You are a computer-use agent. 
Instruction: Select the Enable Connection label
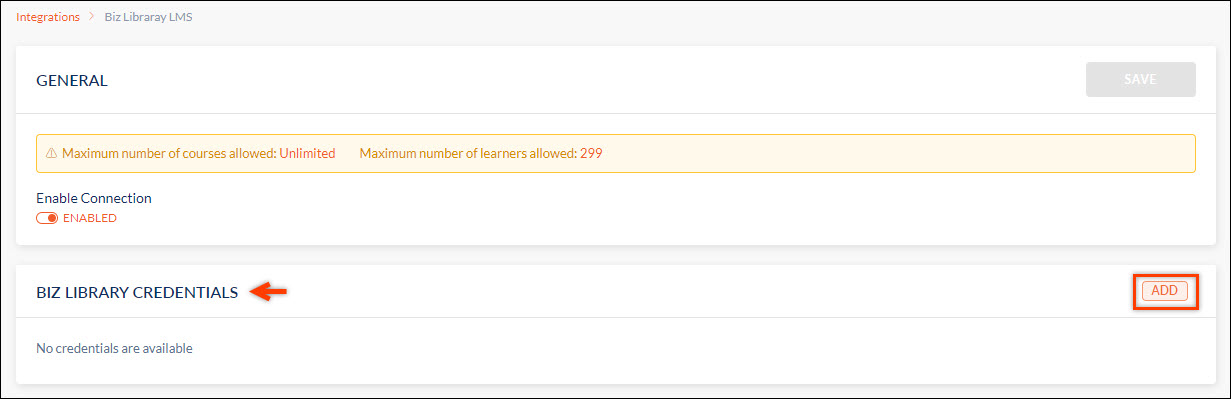pos(94,198)
